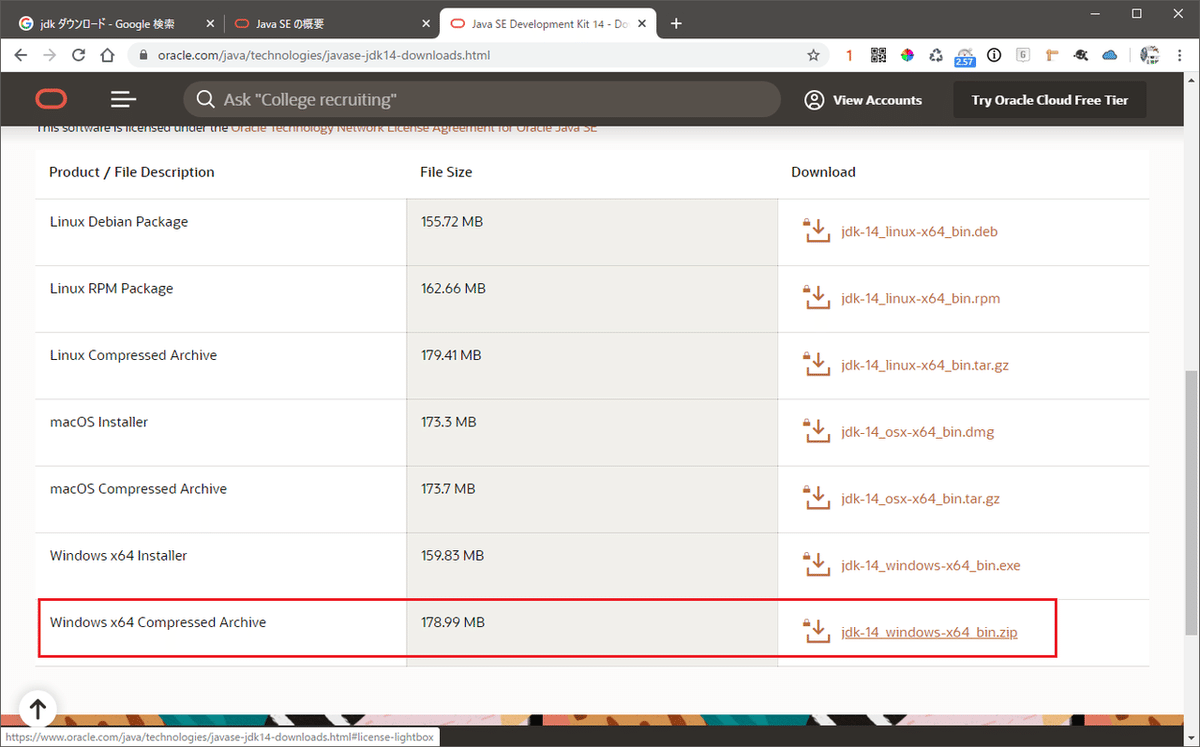Image resolution: width=1200 pixels, height=747 pixels.
Task: Click the download icon for jdk-14_linux-x64_bin.rpm
Action: [817, 298]
